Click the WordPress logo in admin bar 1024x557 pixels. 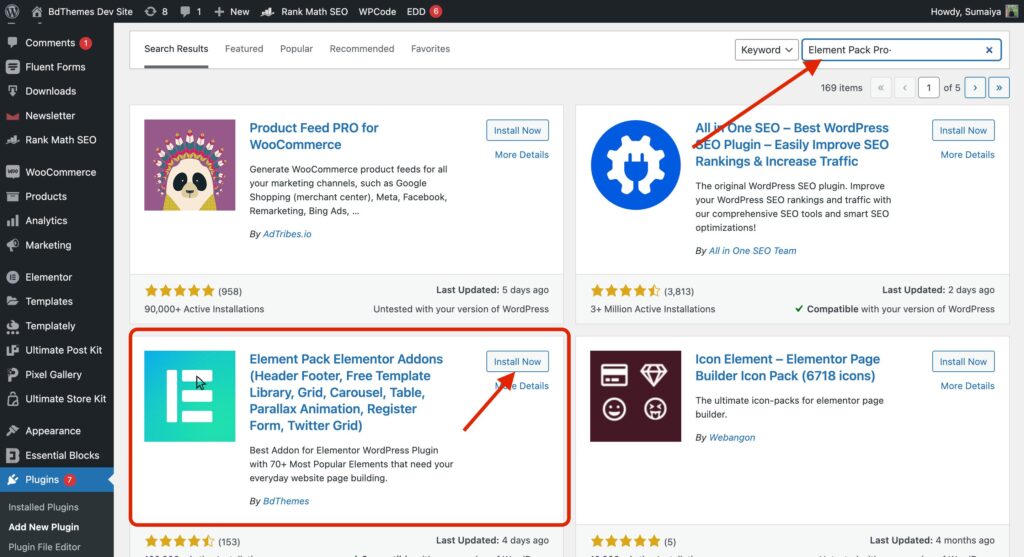point(12,11)
